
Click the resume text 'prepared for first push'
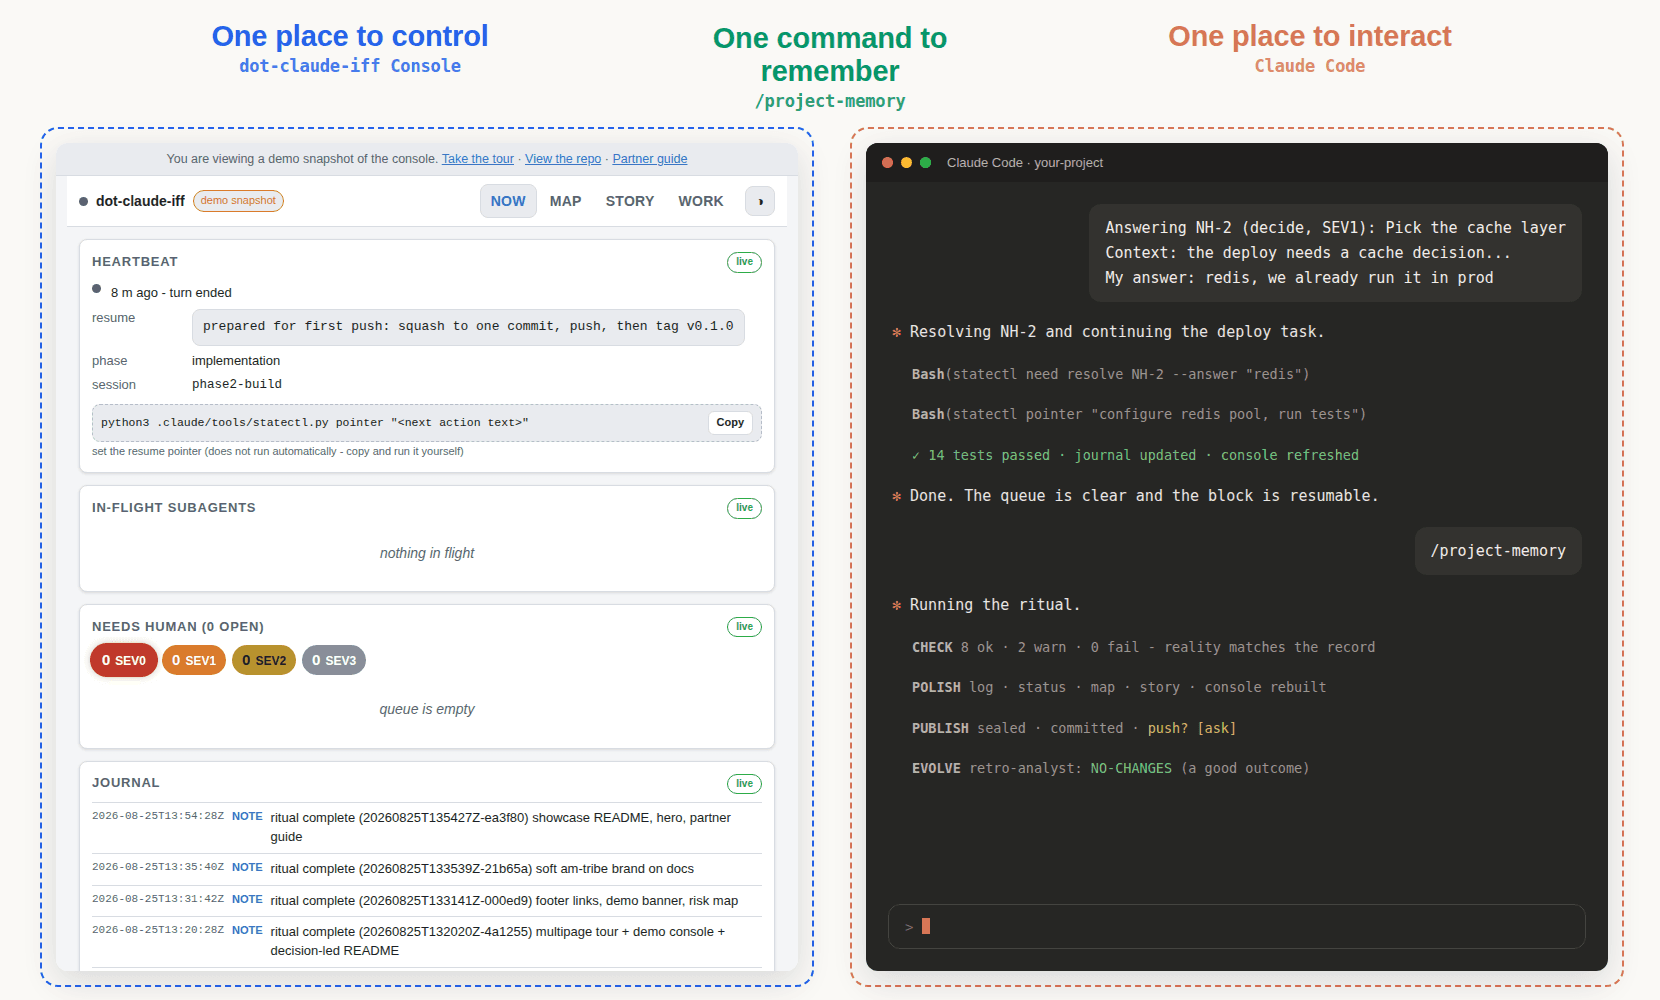[x=468, y=327]
